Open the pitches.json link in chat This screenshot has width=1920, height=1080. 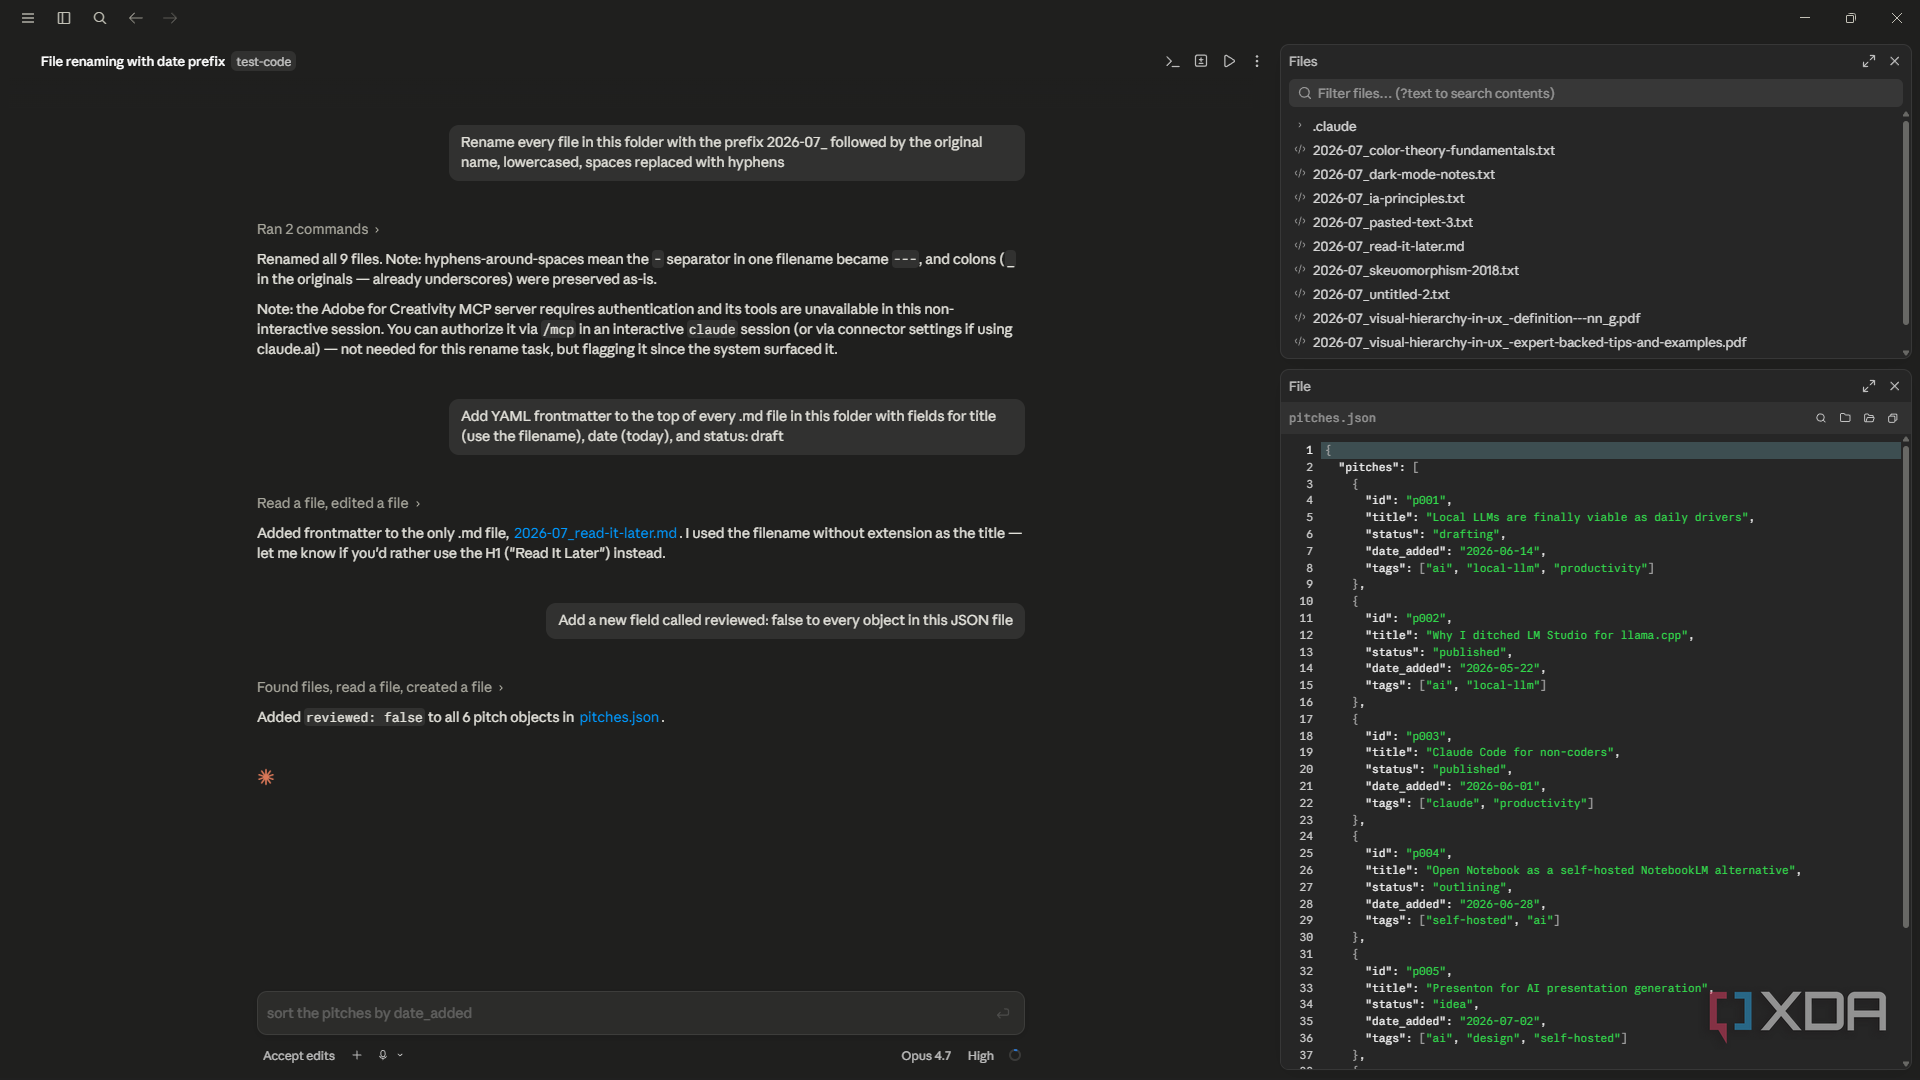(x=619, y=717)
